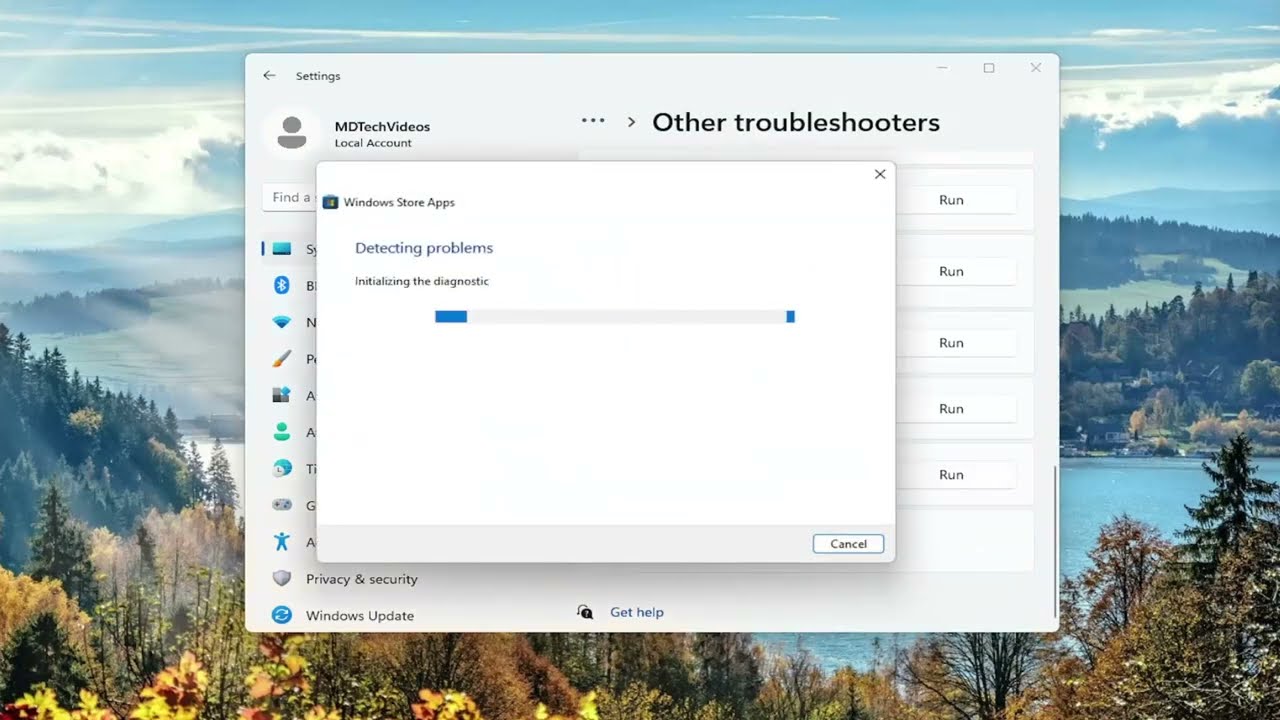Click the Get help link
Screen dimensions: 1280x720
pyautogui.click(x=637, y=612)
